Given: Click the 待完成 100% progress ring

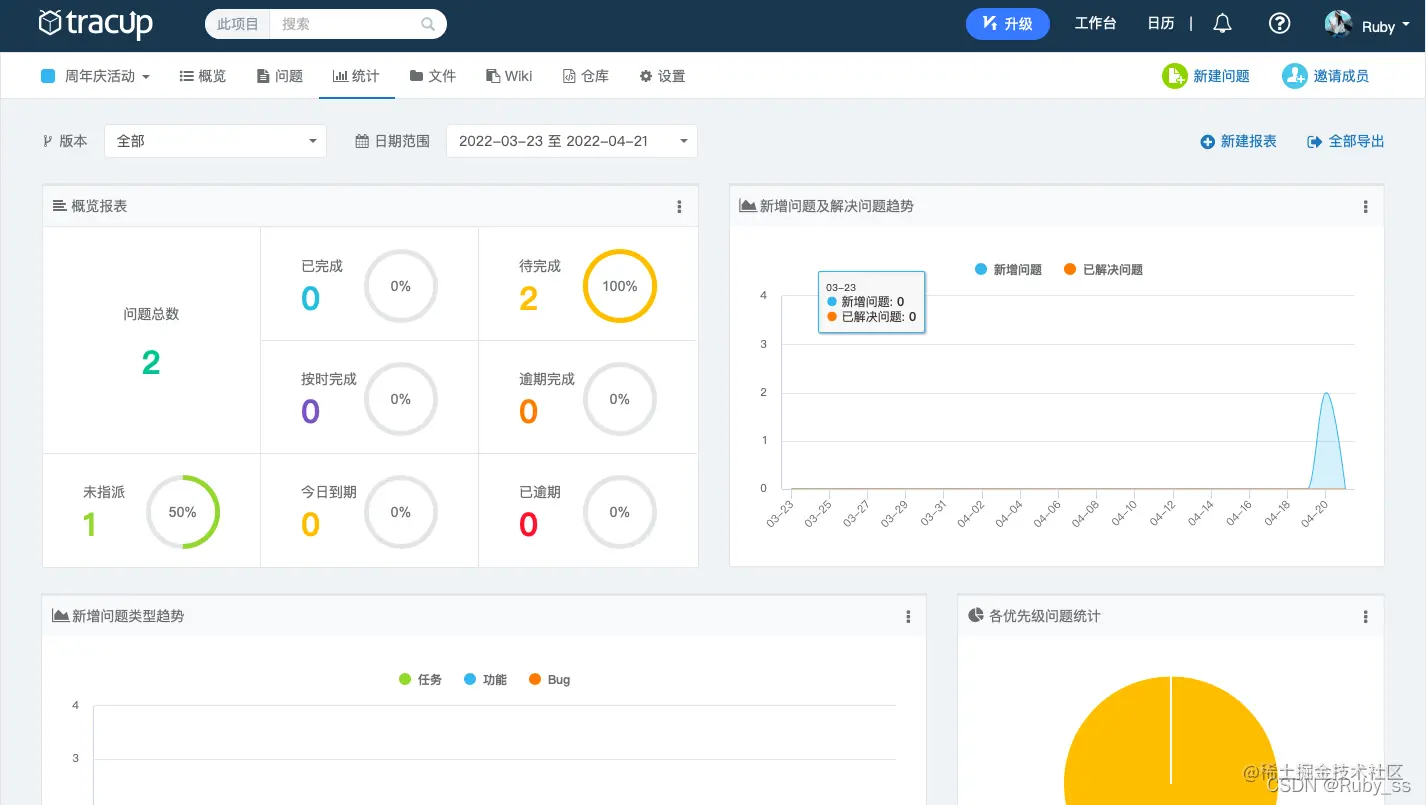Looking at the screenshot, I should coord(620,286).
